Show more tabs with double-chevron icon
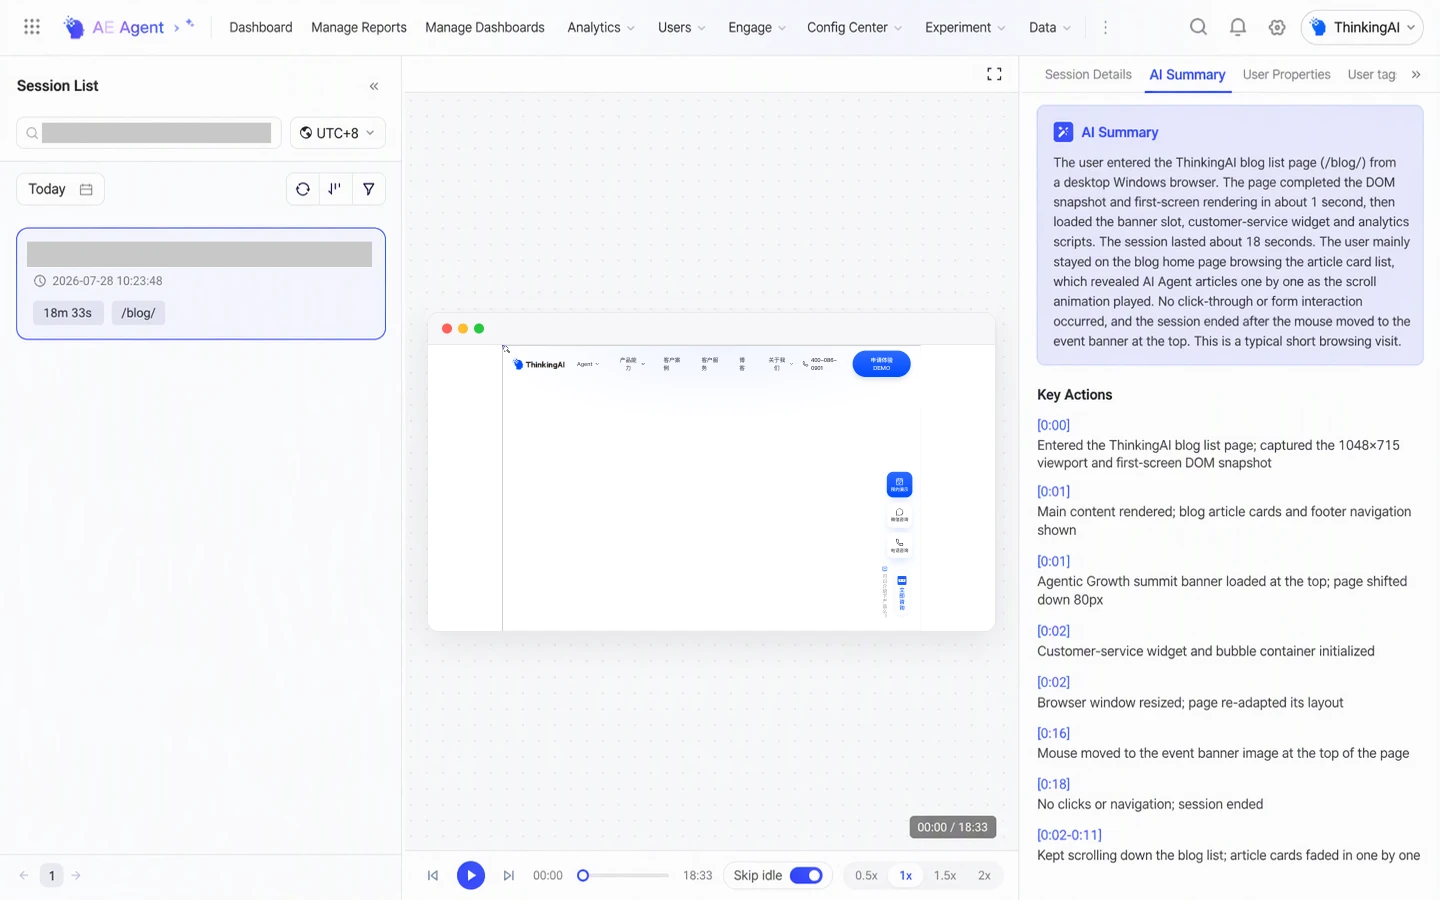 pos(1416,74)
